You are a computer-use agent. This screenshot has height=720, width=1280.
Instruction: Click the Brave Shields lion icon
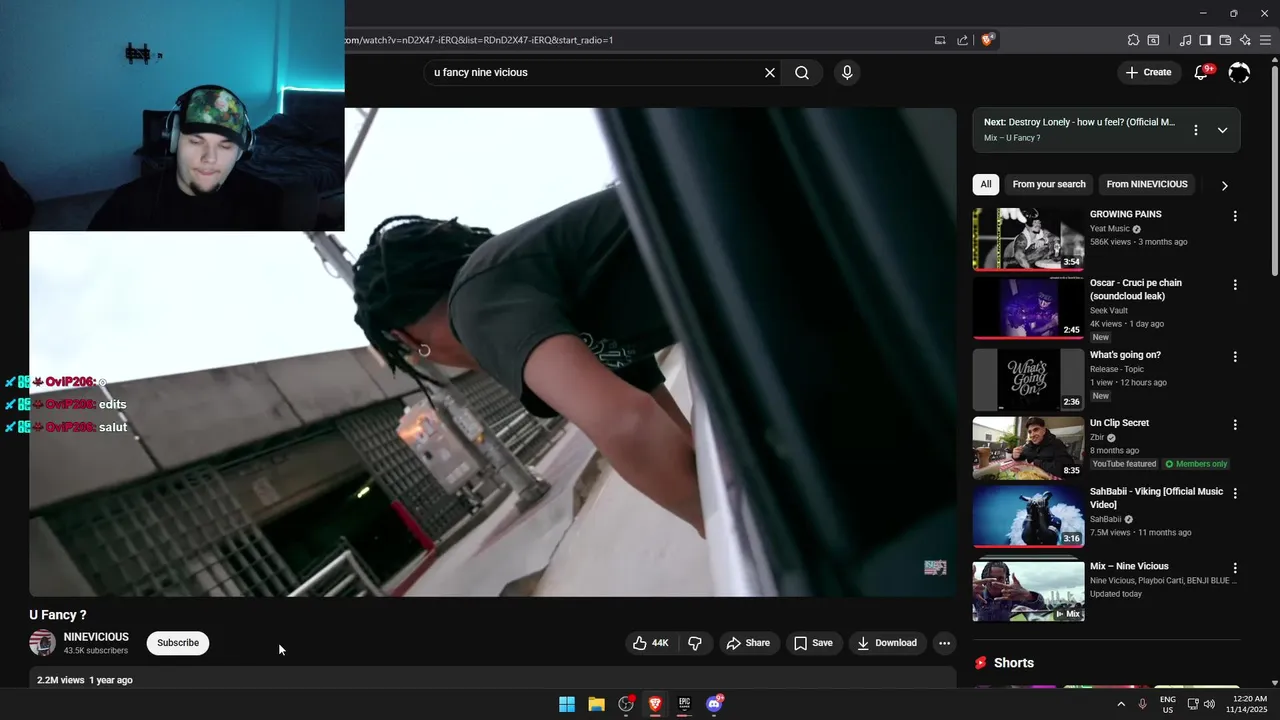pos(987,40)
